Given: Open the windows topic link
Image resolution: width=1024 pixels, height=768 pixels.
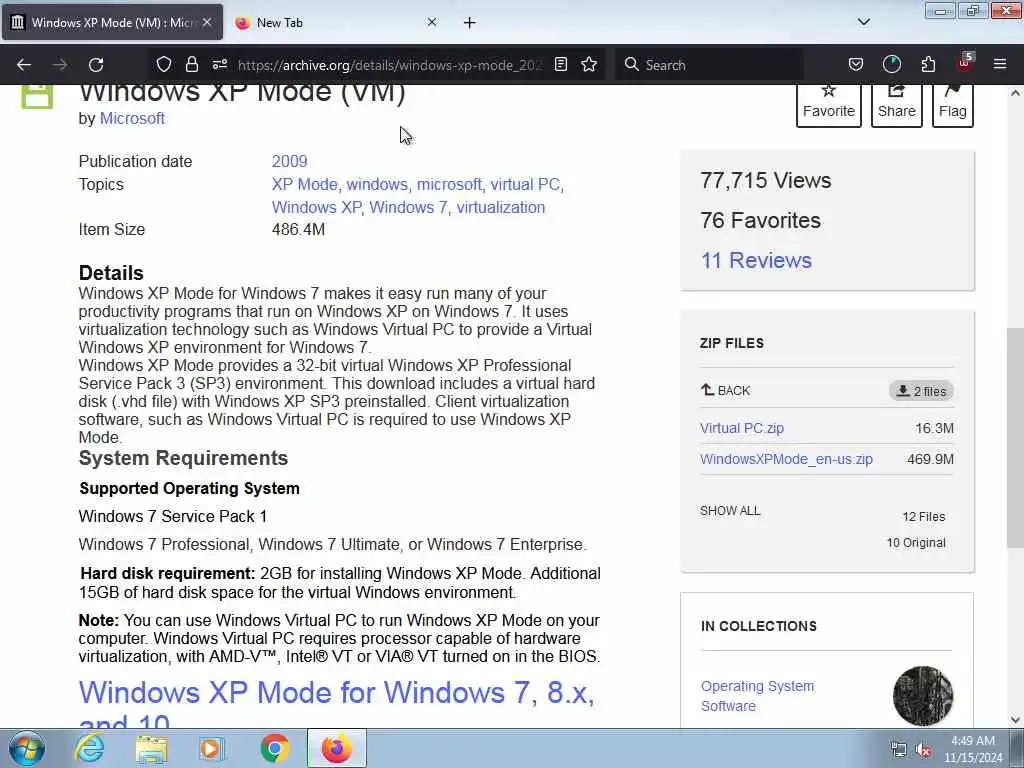Looking at the screenshot, I should tap(377, 184).
